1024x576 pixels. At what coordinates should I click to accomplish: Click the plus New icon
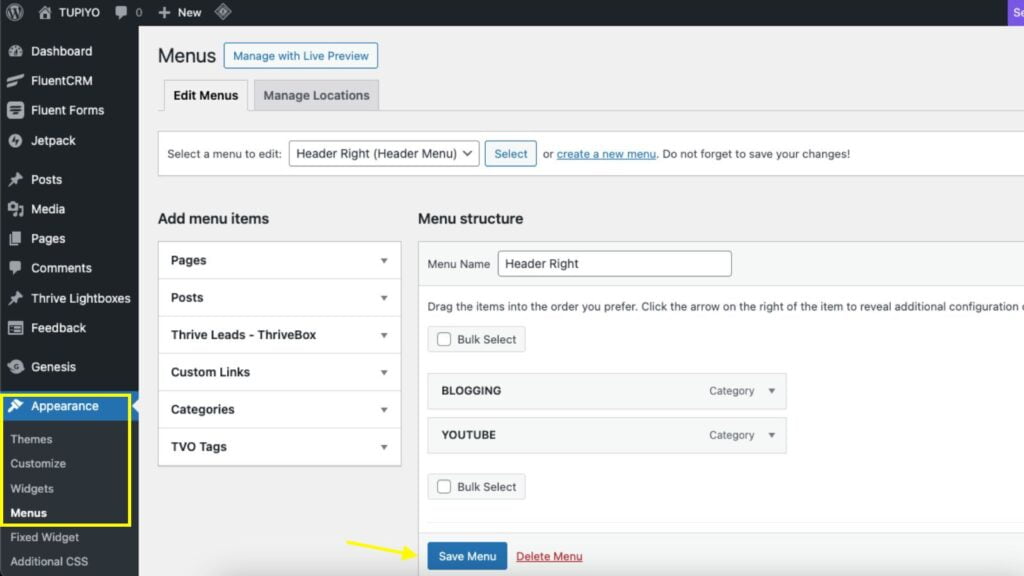[x=164, y=12]
